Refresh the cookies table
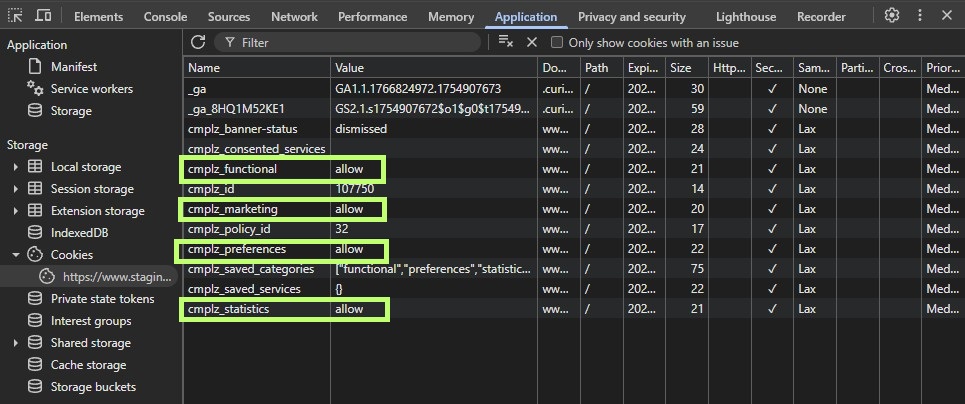 pos(198,42)
